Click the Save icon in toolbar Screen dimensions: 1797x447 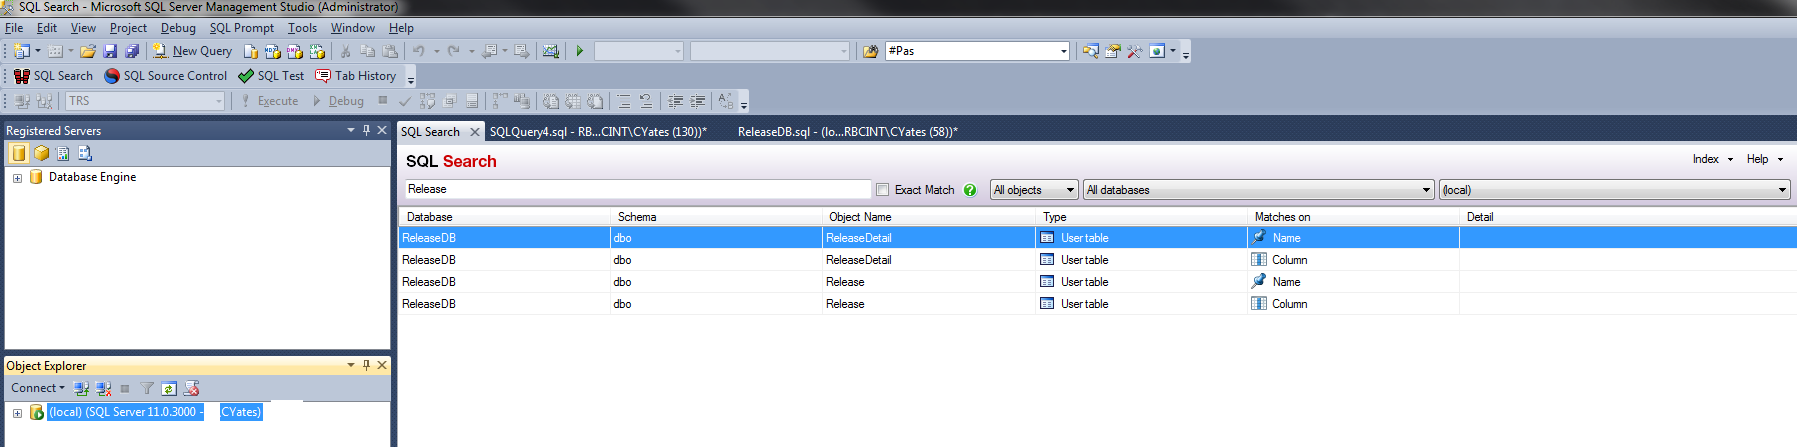tap(110, 51)
